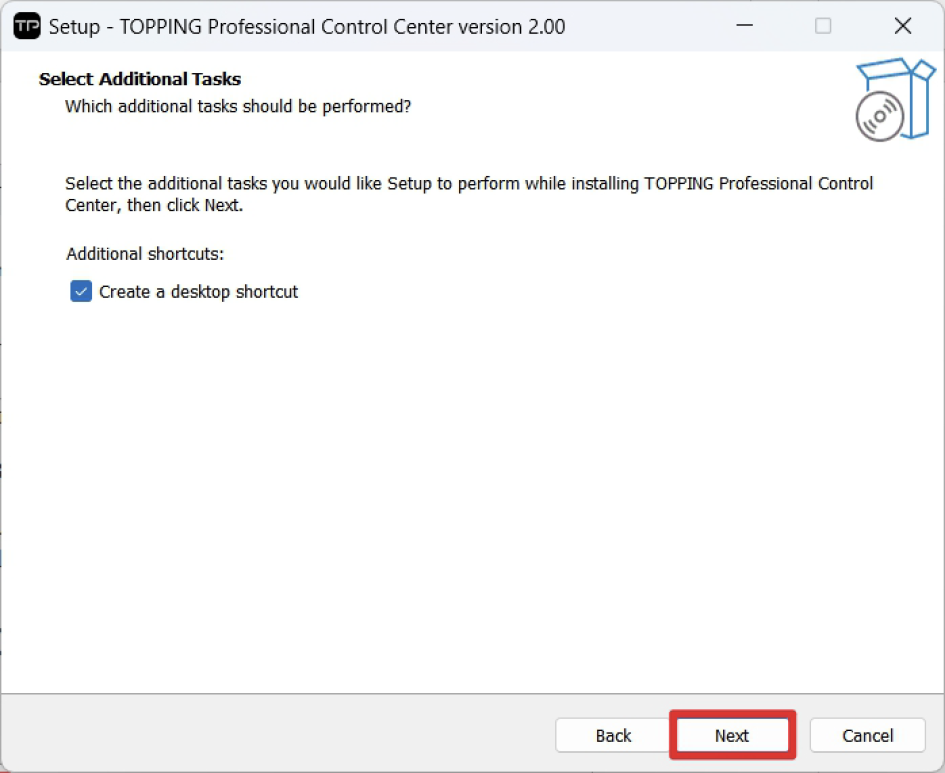Click the "Additional shortcuts:" group label

[145, 254]
